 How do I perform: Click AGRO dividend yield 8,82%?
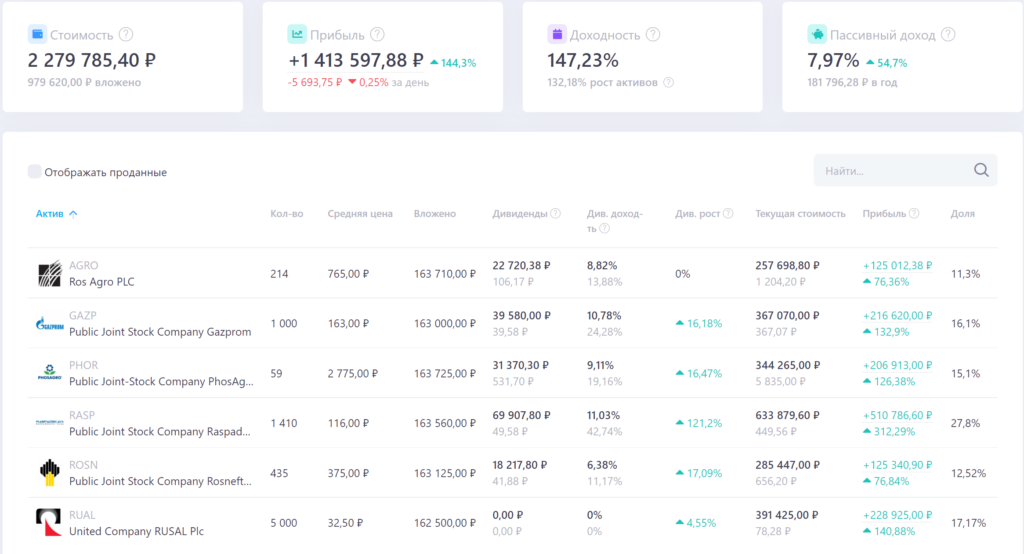tap(602, 265)
